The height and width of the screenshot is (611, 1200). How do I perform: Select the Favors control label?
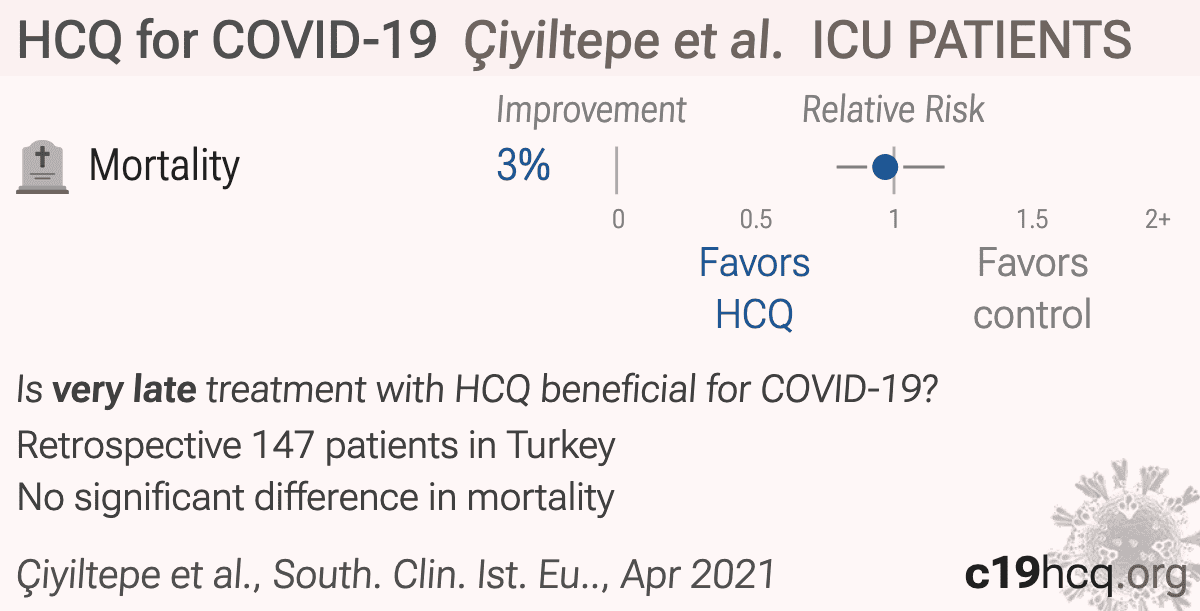pyautogui.click(x=1032, y=289)
